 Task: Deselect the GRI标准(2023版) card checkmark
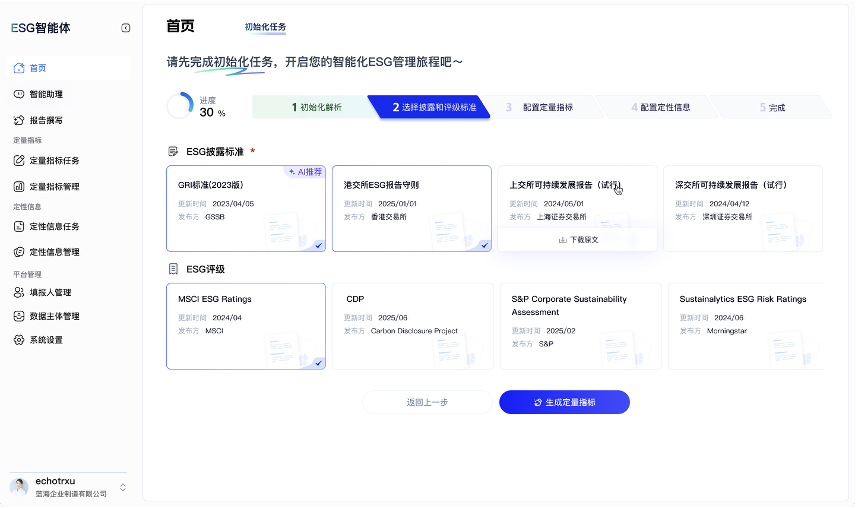pos(318,246)
